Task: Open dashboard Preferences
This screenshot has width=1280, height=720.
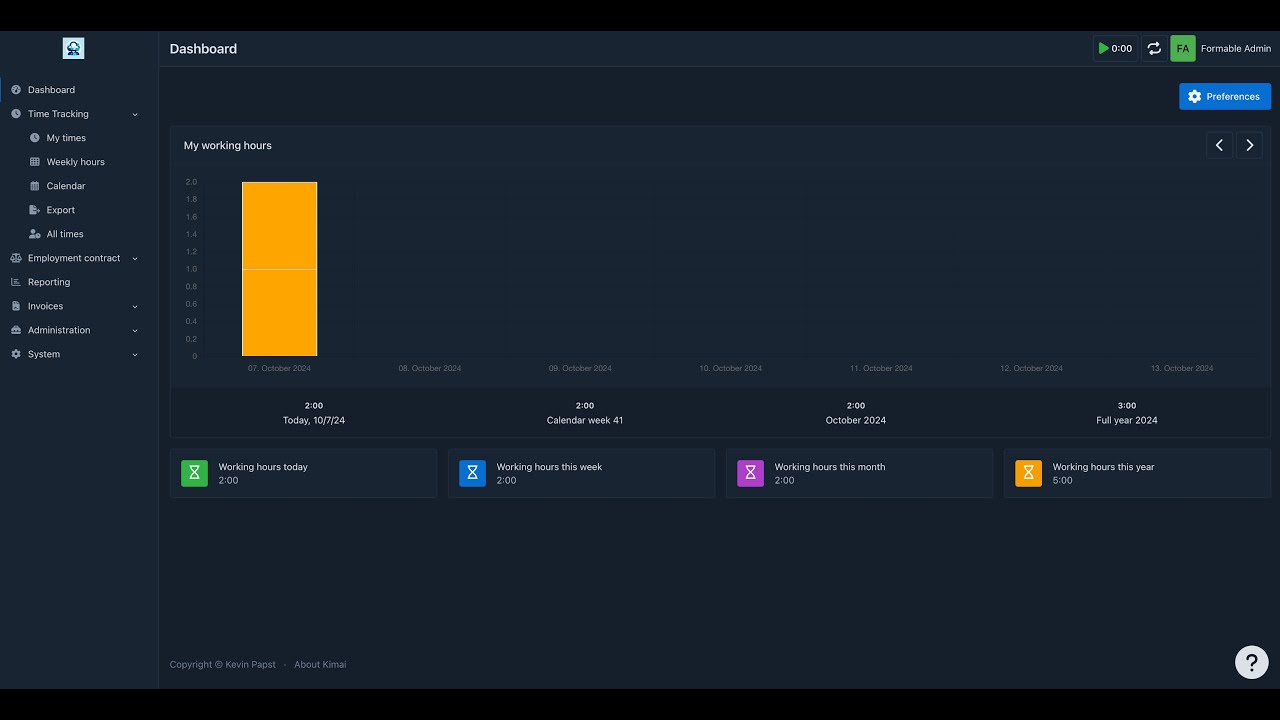Action: (x=1225, y=96)
